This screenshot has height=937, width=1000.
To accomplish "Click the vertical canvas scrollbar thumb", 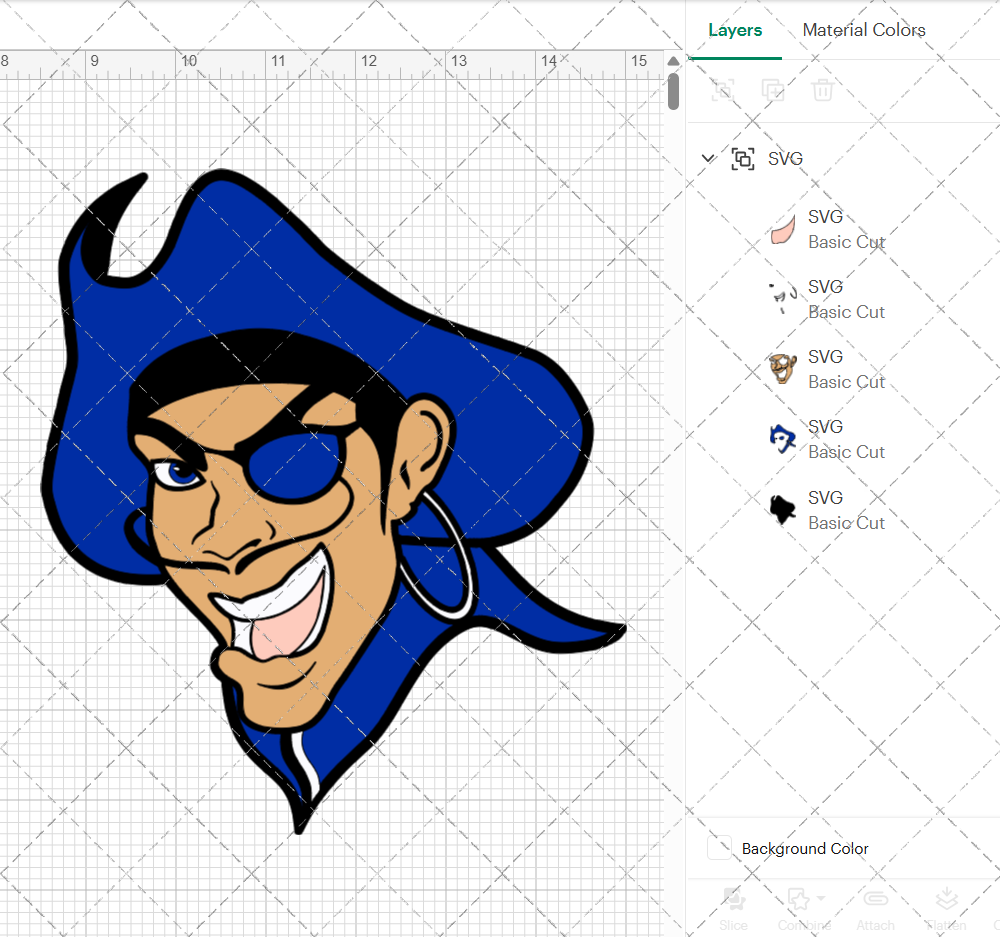I will click(x=673, y=91).
